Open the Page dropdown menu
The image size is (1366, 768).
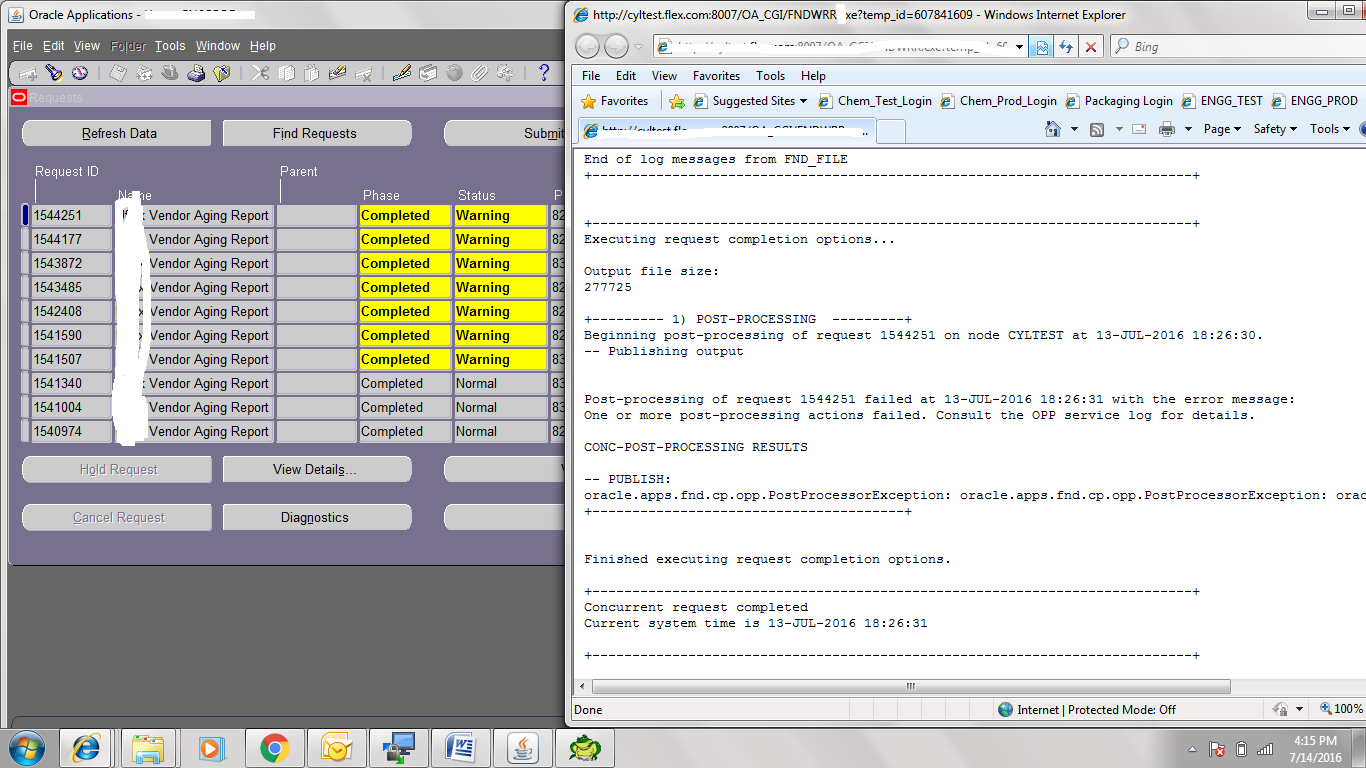pos(1216,129)
